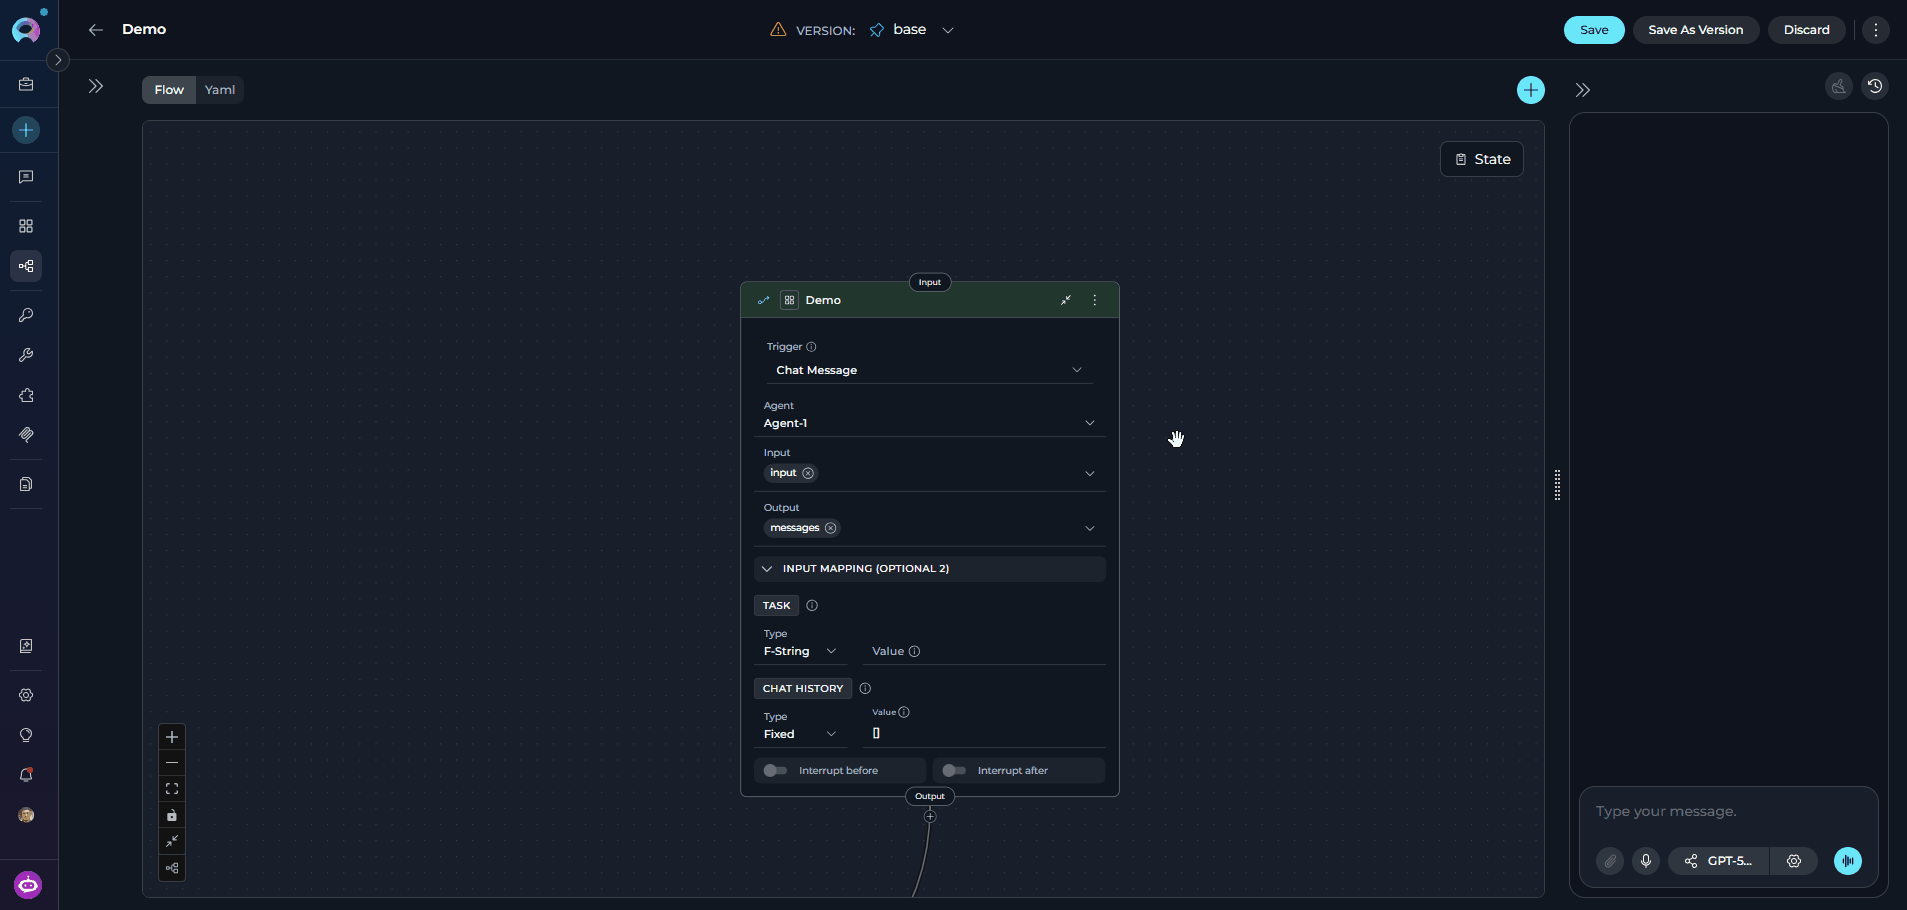The width and height of the screenshot is (1907, 910).
Task: Open the notifications bell icon
Action: [26, 775]
